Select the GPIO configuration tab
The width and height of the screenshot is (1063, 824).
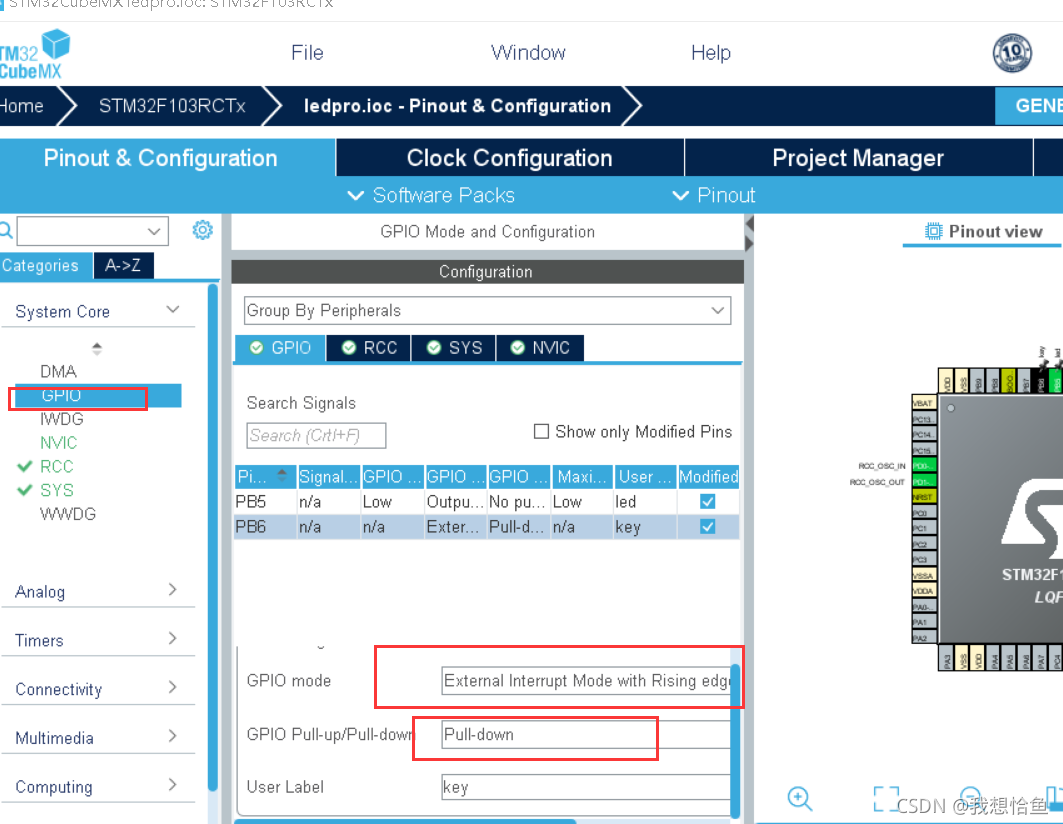280,348
